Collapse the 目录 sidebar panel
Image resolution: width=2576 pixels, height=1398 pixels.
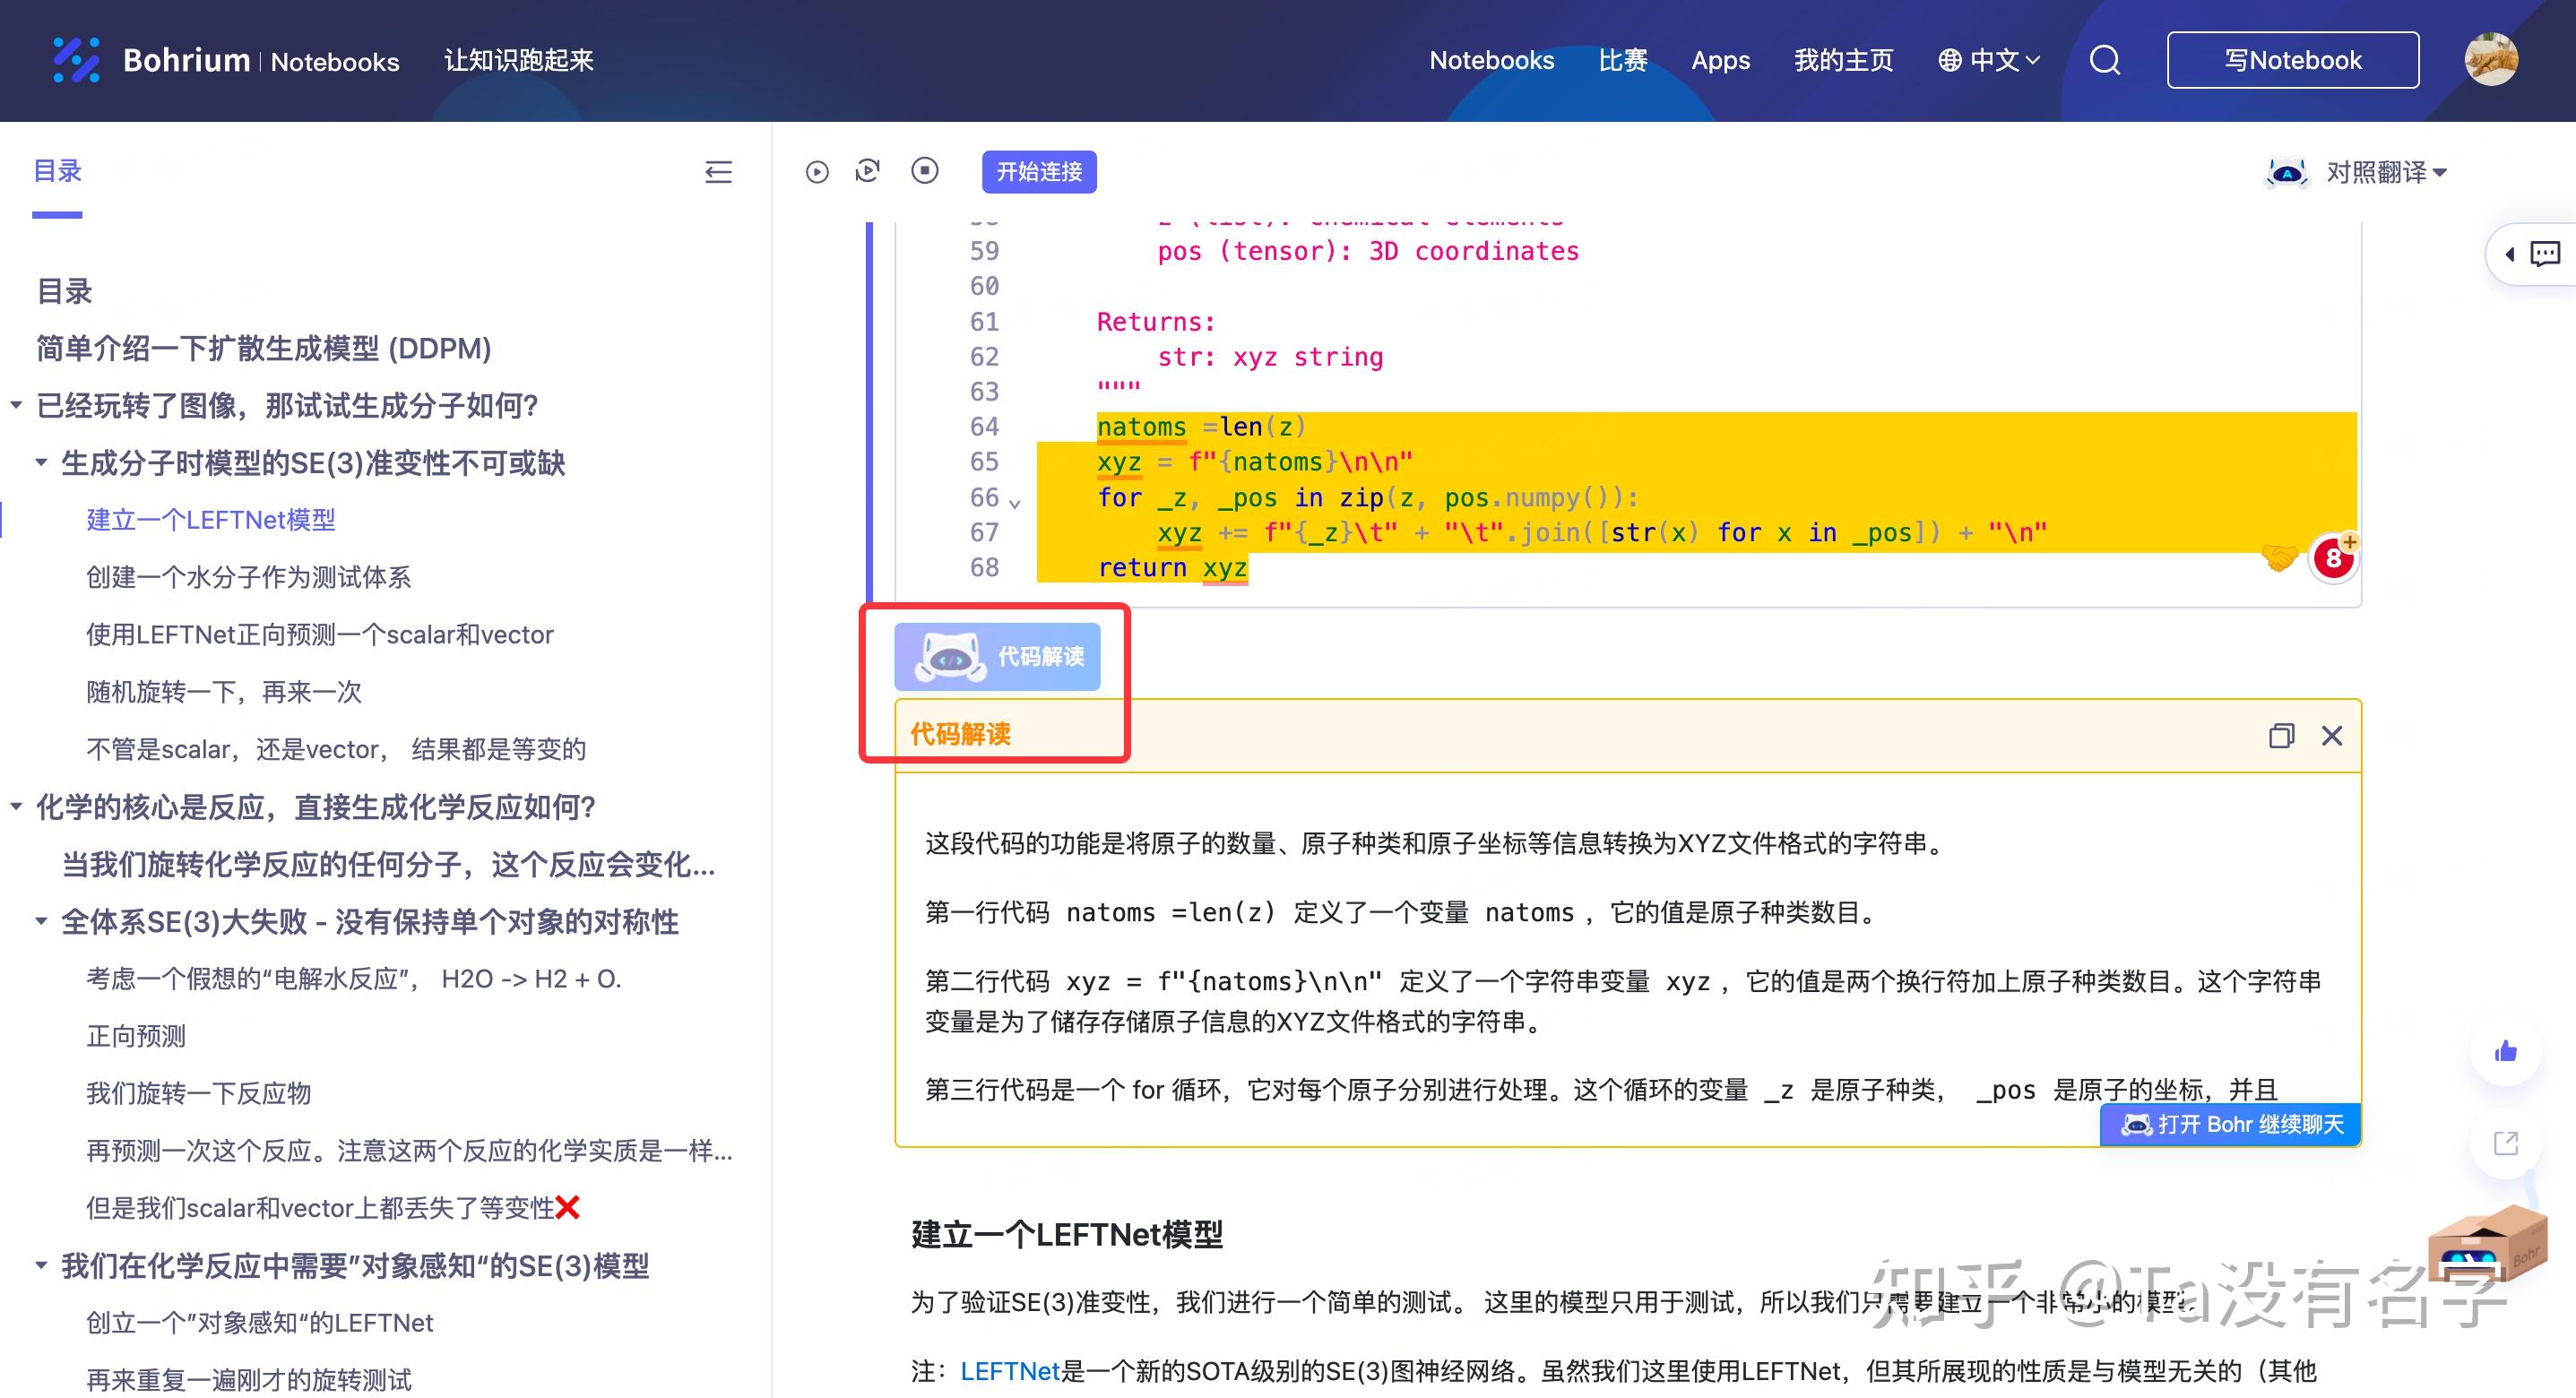pyautogui.click(x=718, y=172)
